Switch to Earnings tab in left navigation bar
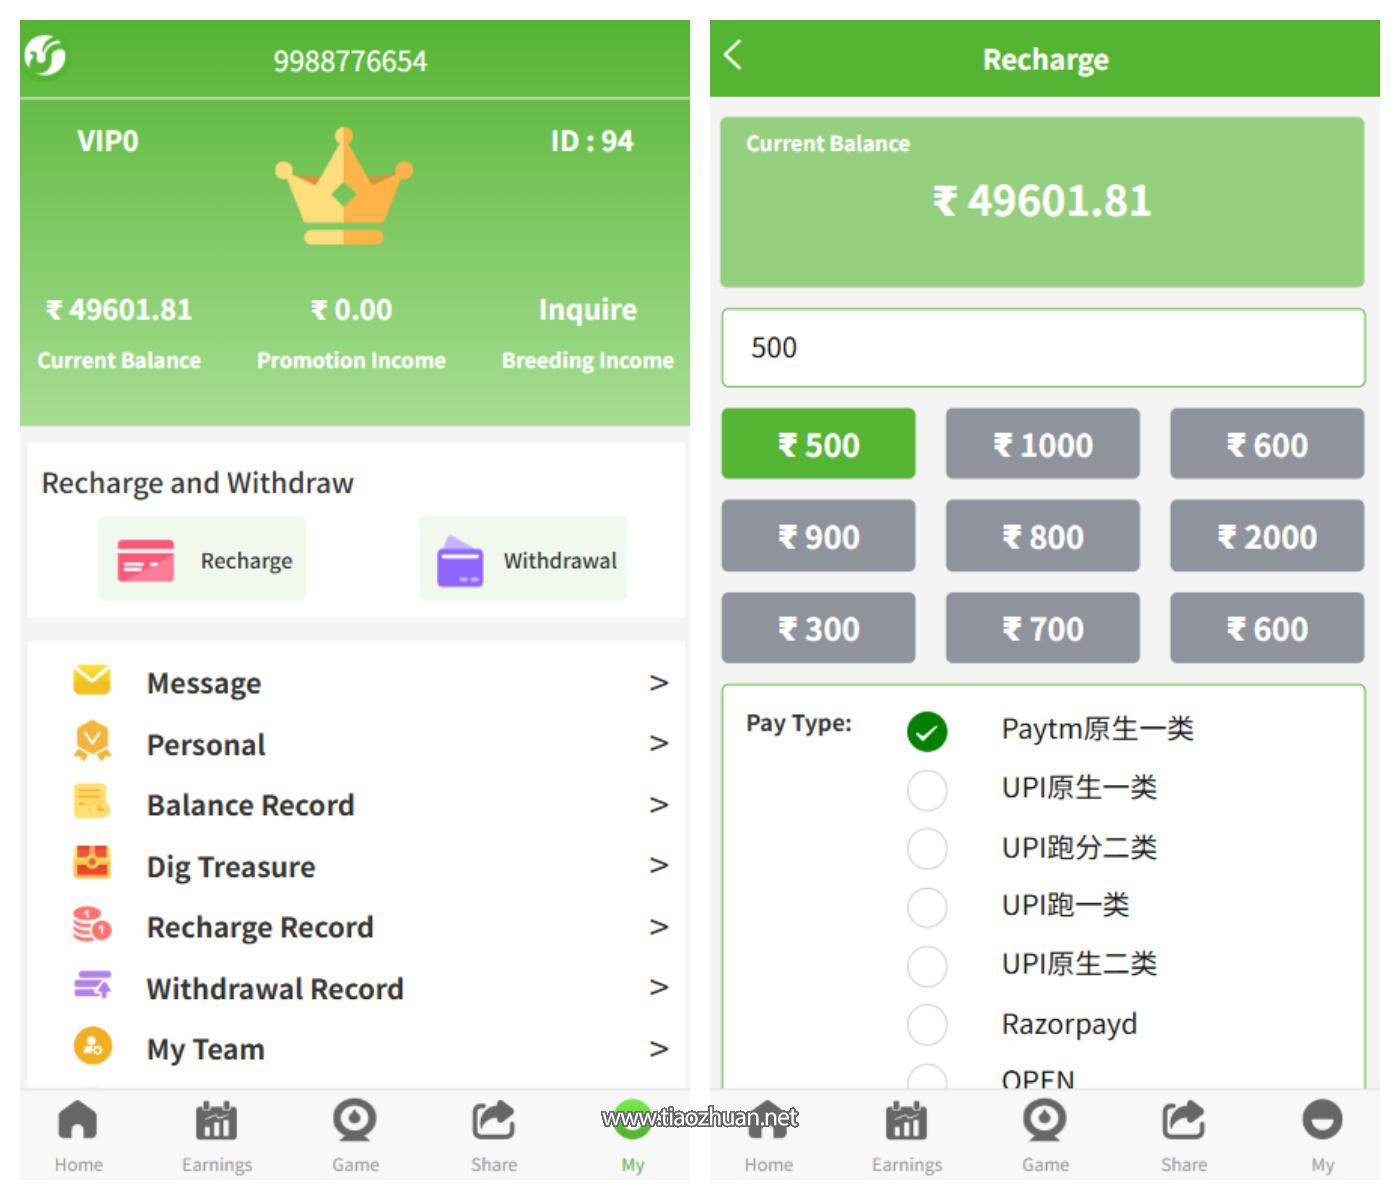The width and height of the screenshot is (1400, 1200). 216,1137
